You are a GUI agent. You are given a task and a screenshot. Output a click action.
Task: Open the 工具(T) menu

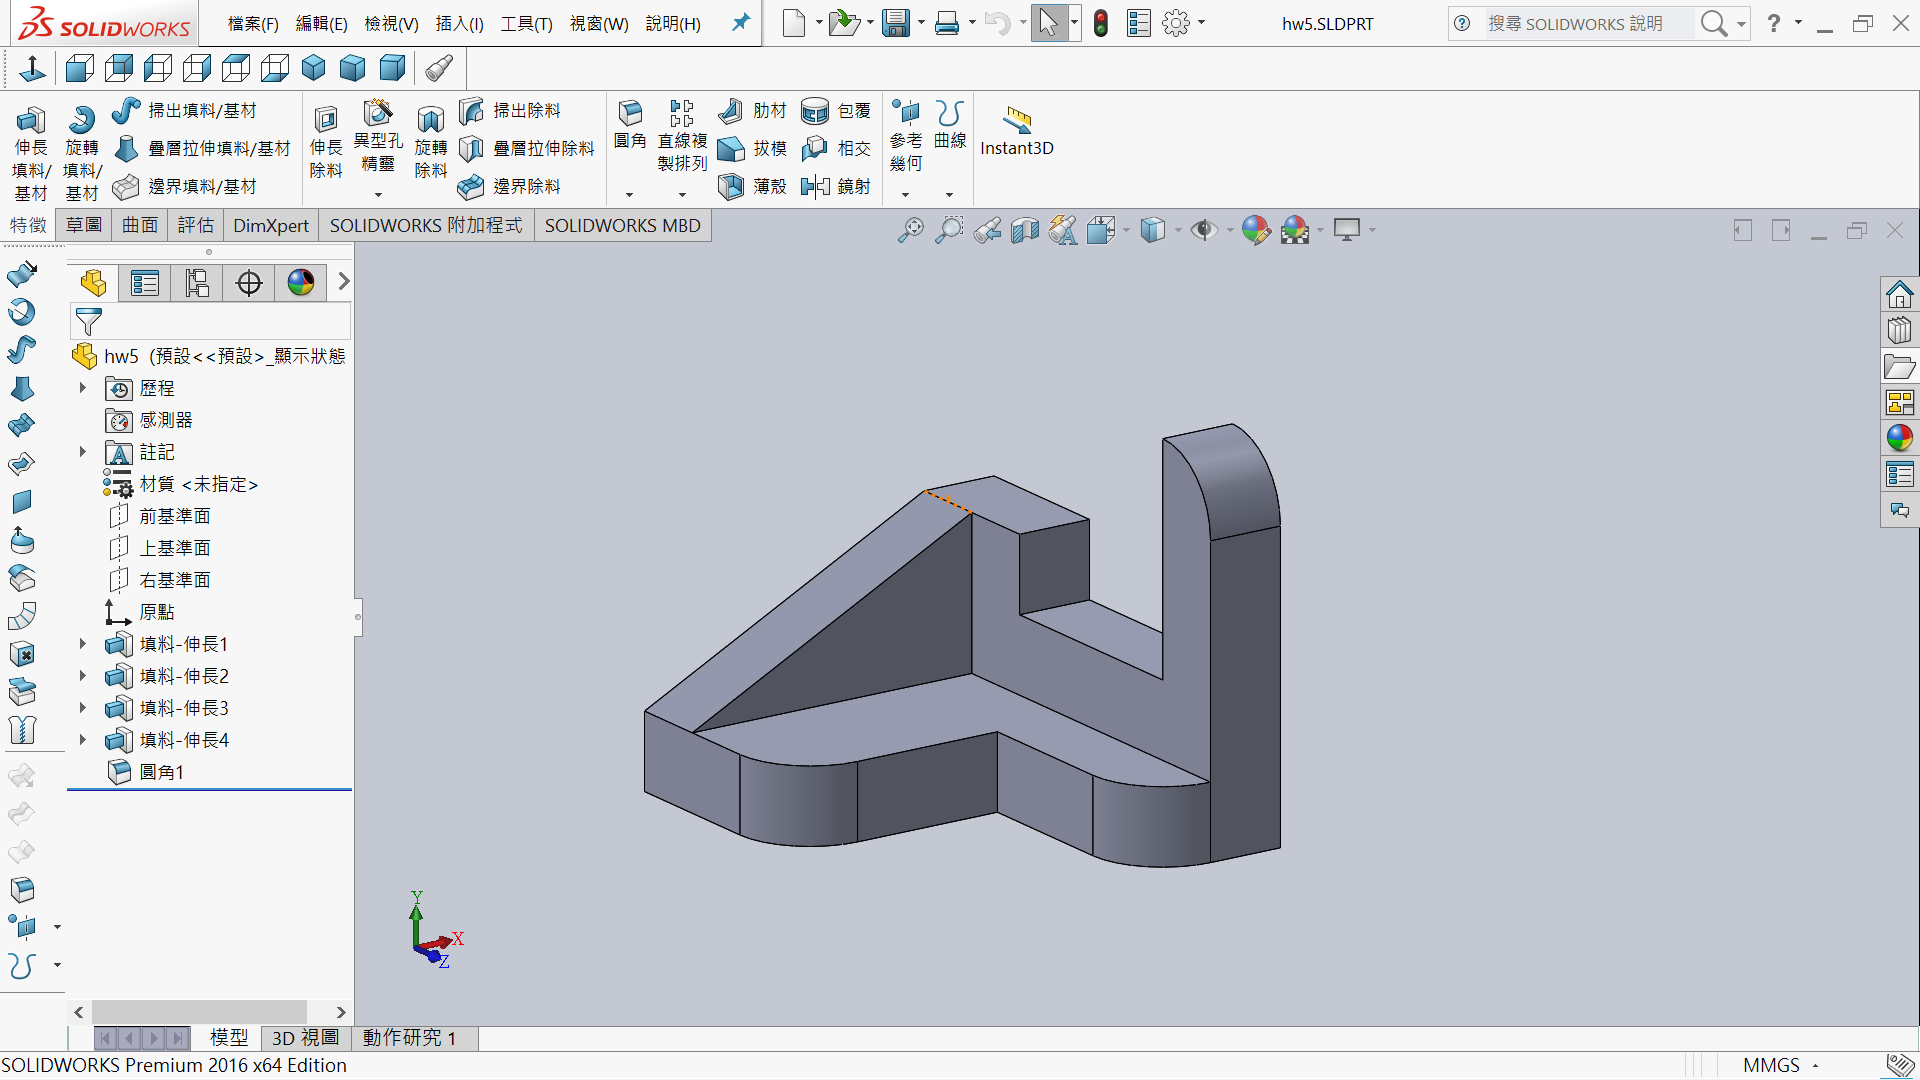coord(526,23)
